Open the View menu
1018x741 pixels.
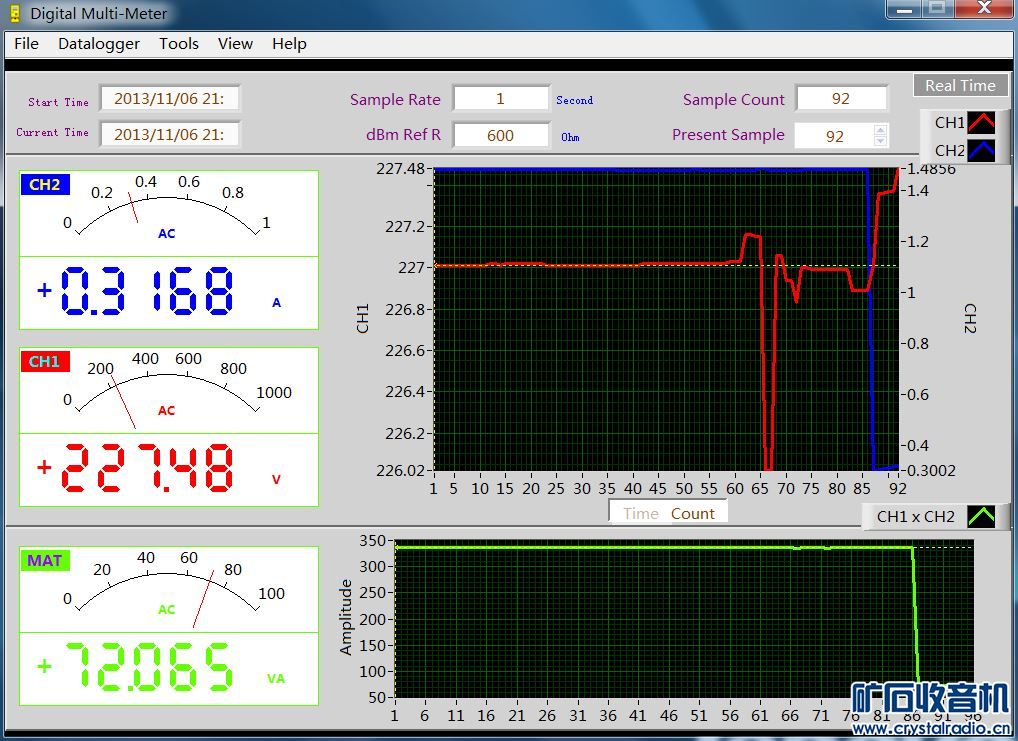(x=235, y=44)
